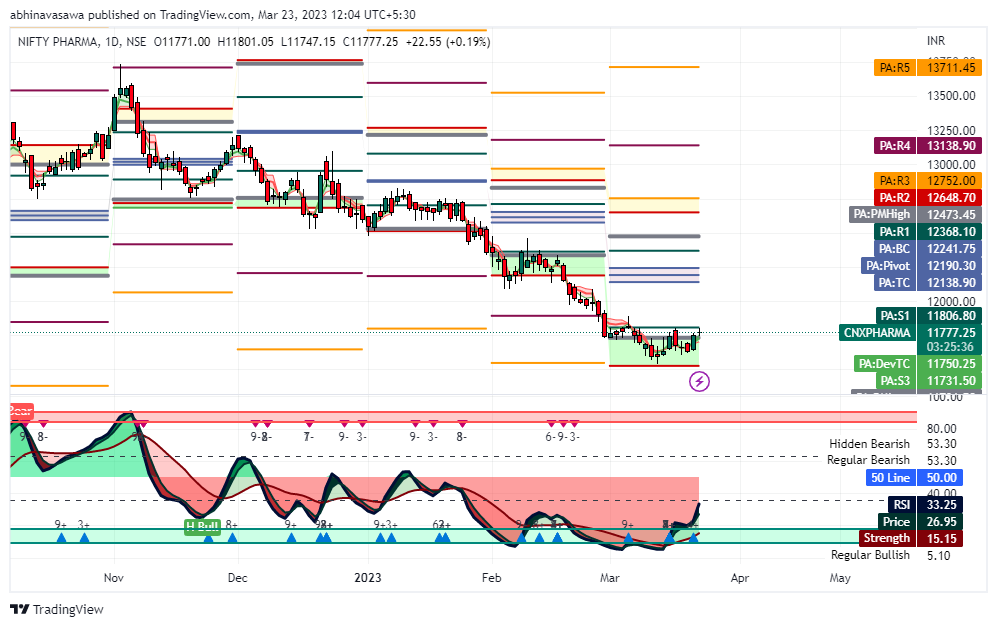Click the 12000.00 price axis tick
Viewport: 997px width, 627px height.
tap(951, 301)
